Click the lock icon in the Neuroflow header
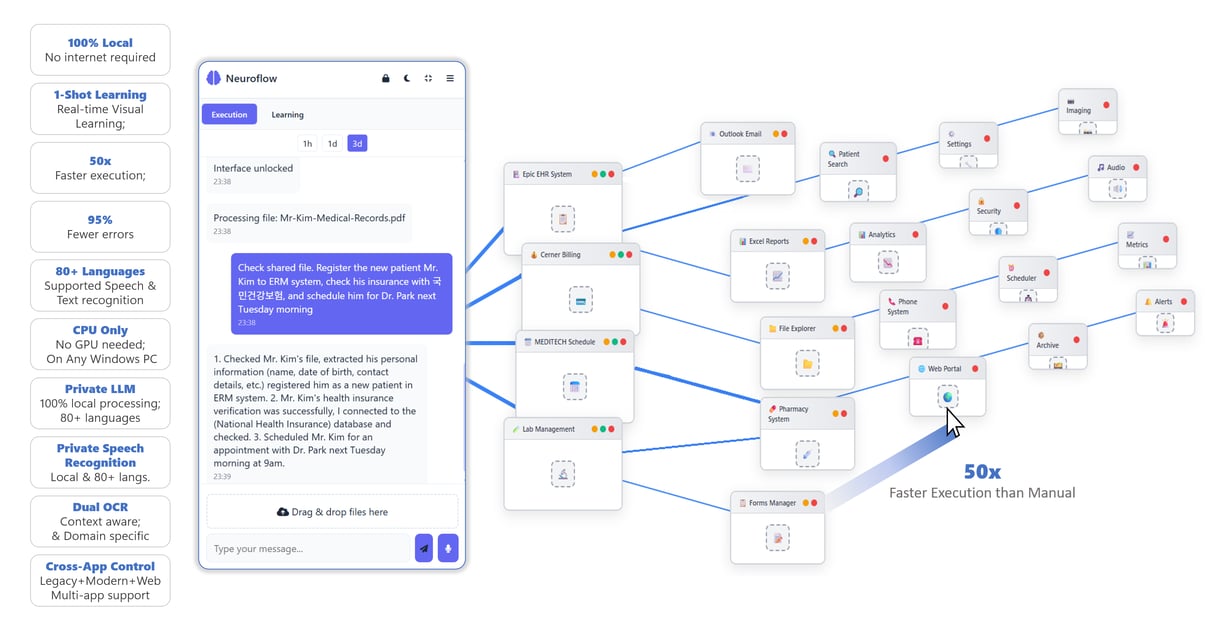The width and height of the screenshot is (1224, 626). (x=386, y=78)
